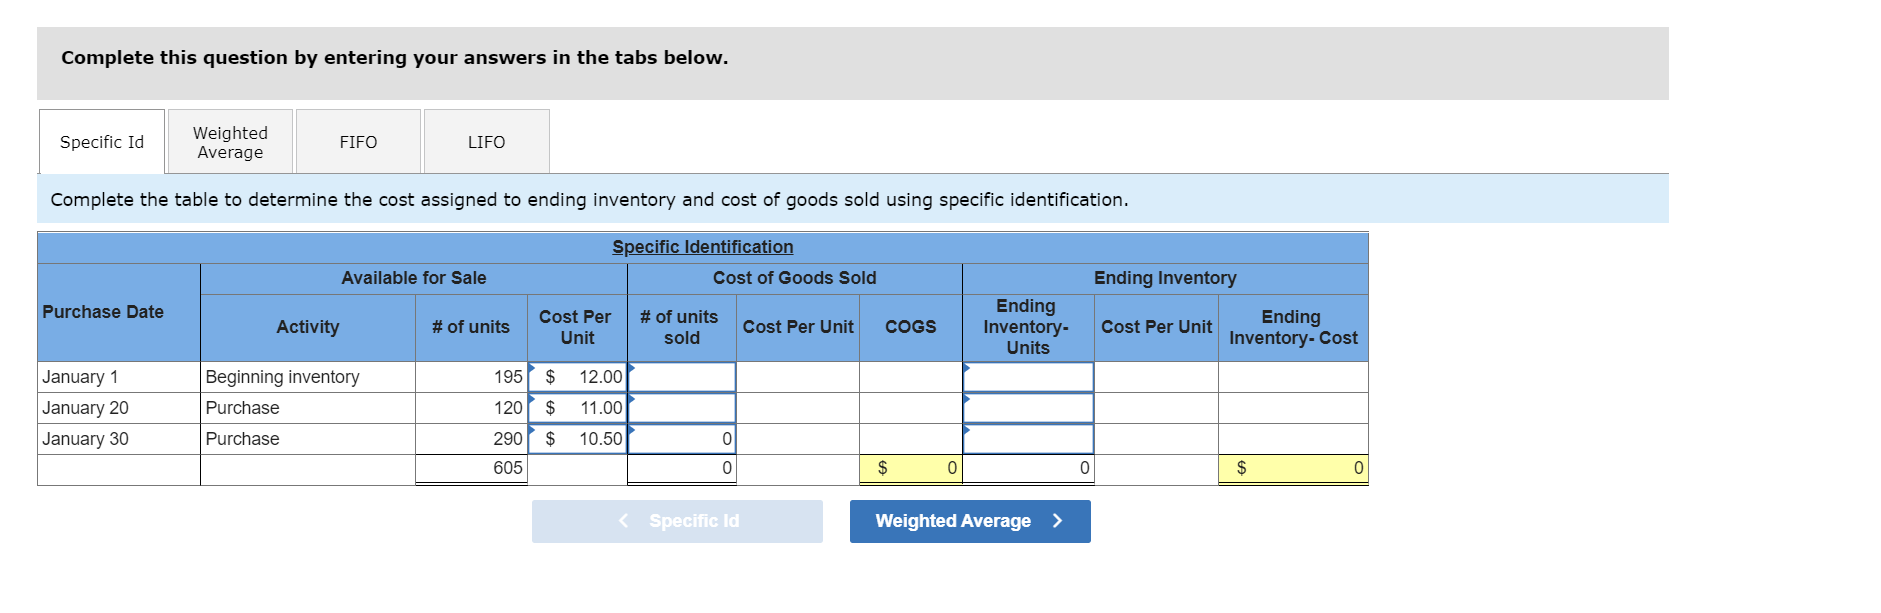The height and width of the screenshot is (613, 1881).
Task: Click the Specific Identification table title
Action: click(x=703, y=247)
